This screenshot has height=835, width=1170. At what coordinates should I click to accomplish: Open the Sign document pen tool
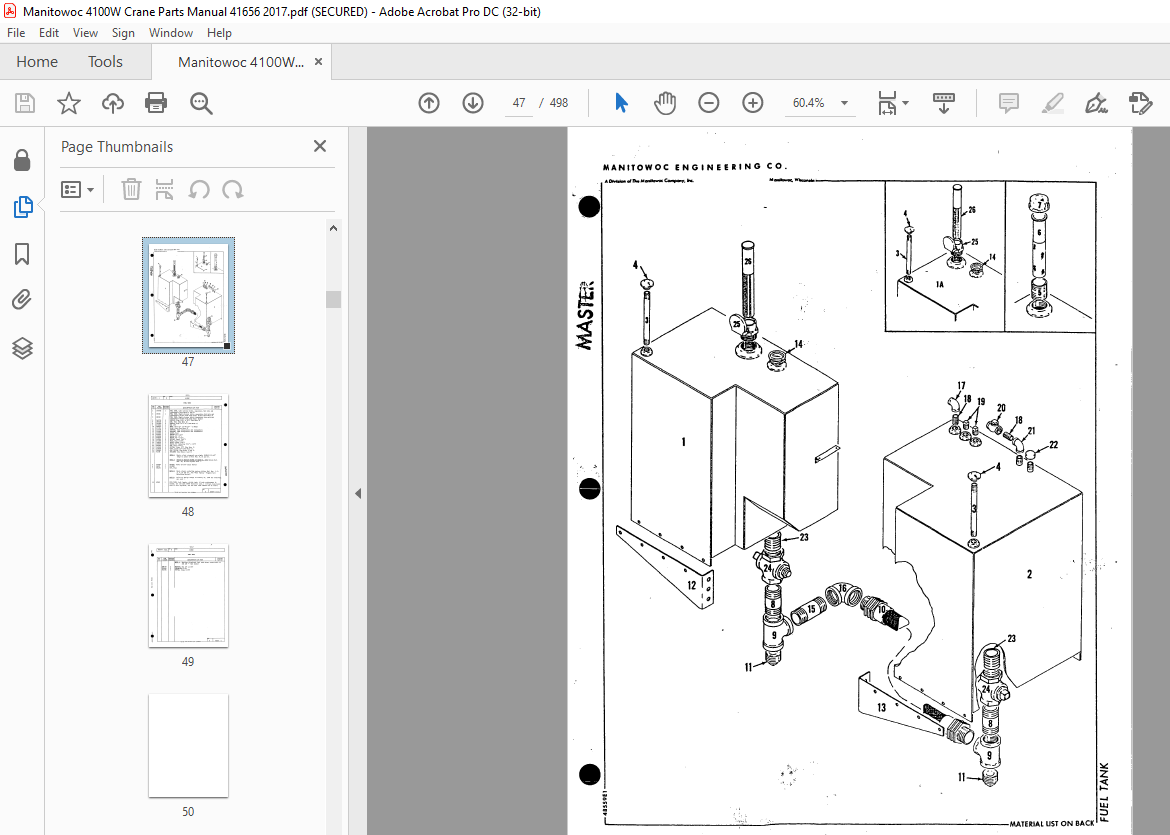(x=1096, y=103)
